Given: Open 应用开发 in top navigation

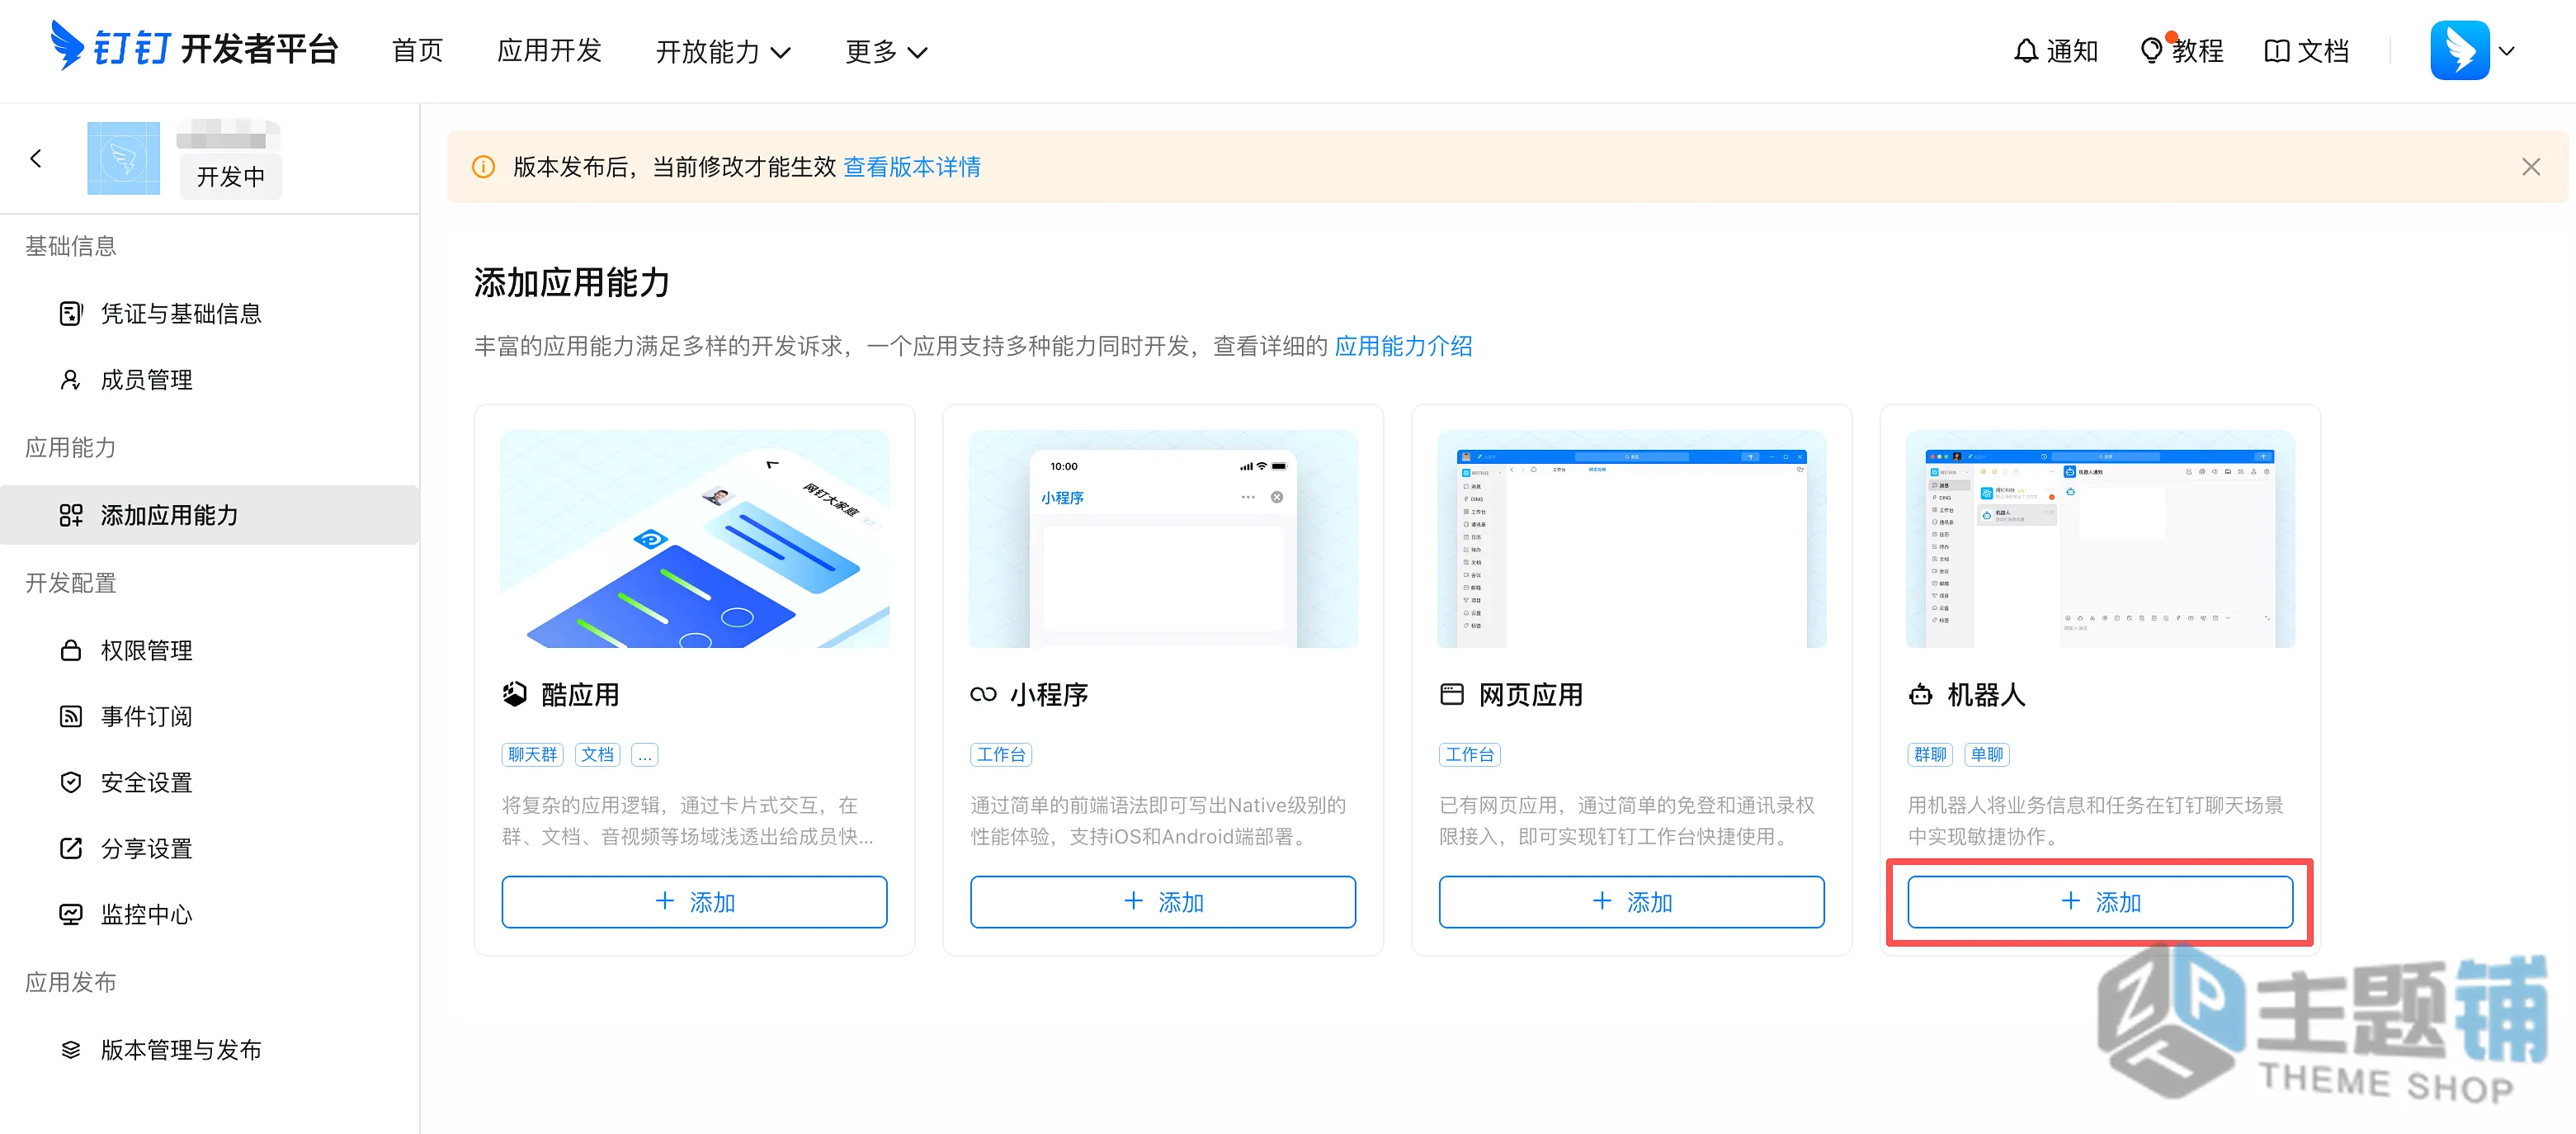Looking at the screenshot, I should pyautogui.click(x=549, y=51).
